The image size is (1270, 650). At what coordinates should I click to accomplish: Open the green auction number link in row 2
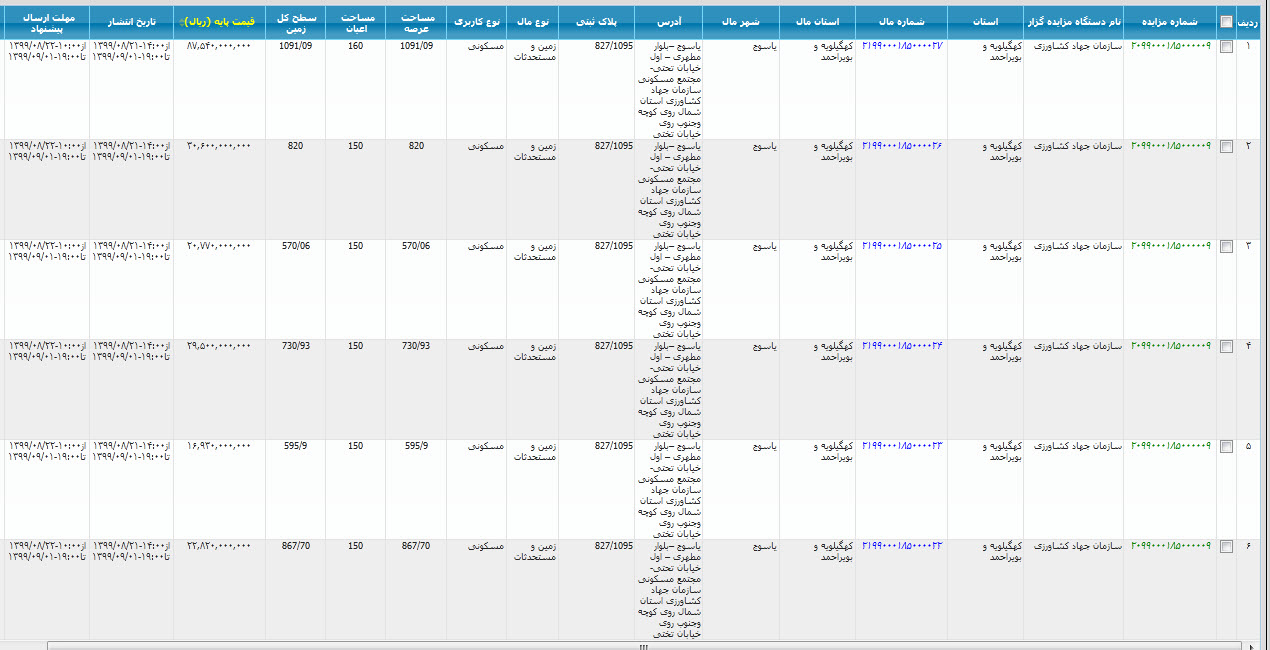[x=1170, y=146]
